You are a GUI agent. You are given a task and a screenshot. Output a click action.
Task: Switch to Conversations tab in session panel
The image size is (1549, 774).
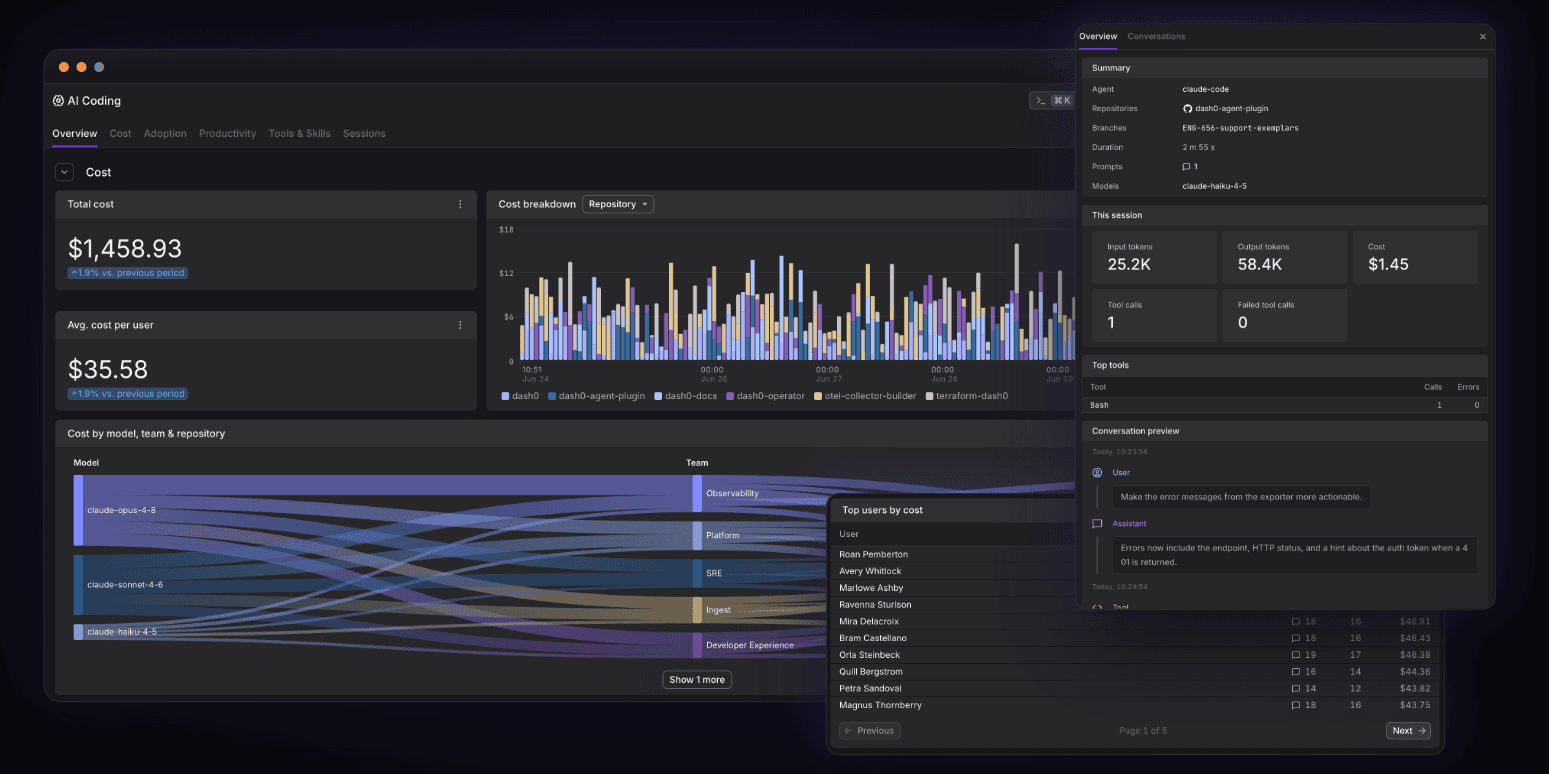click(1156, 36)
